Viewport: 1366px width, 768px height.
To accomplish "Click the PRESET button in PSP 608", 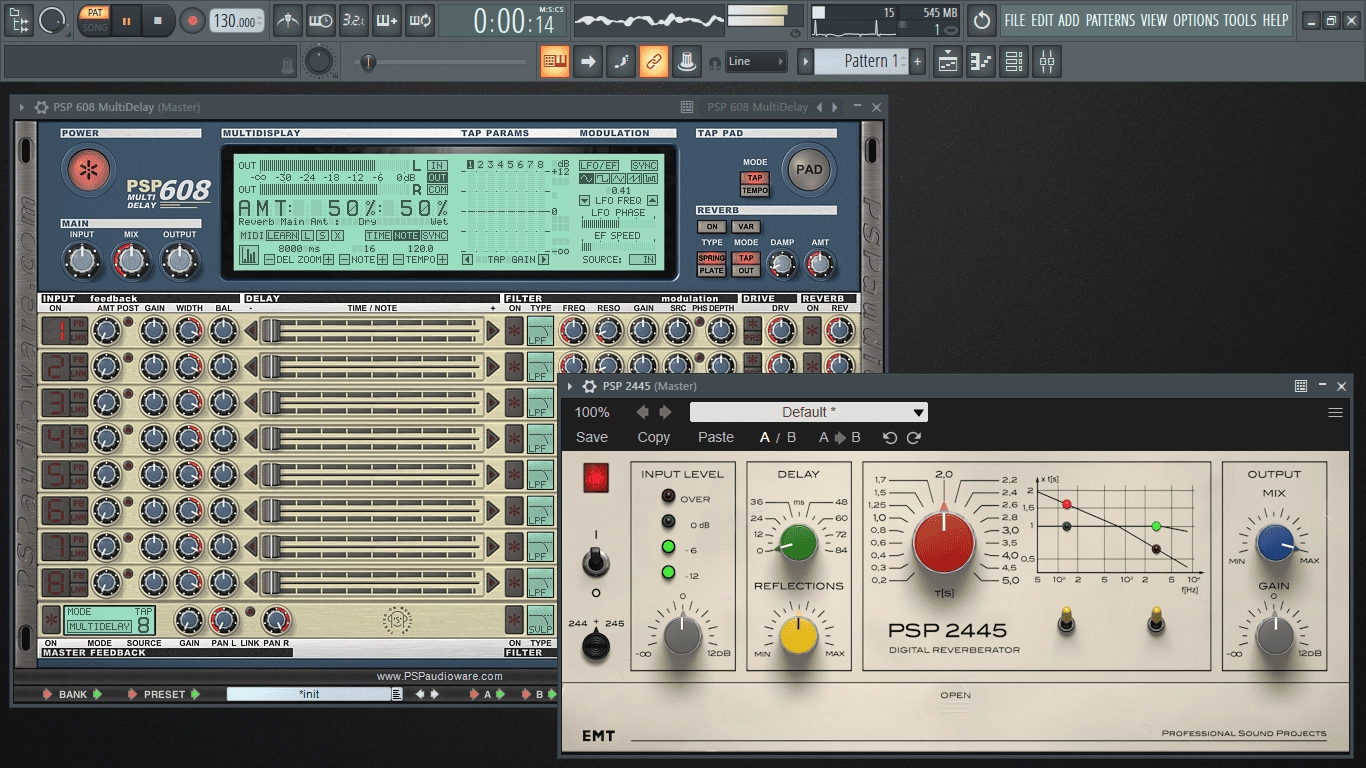I will (164, 694).
